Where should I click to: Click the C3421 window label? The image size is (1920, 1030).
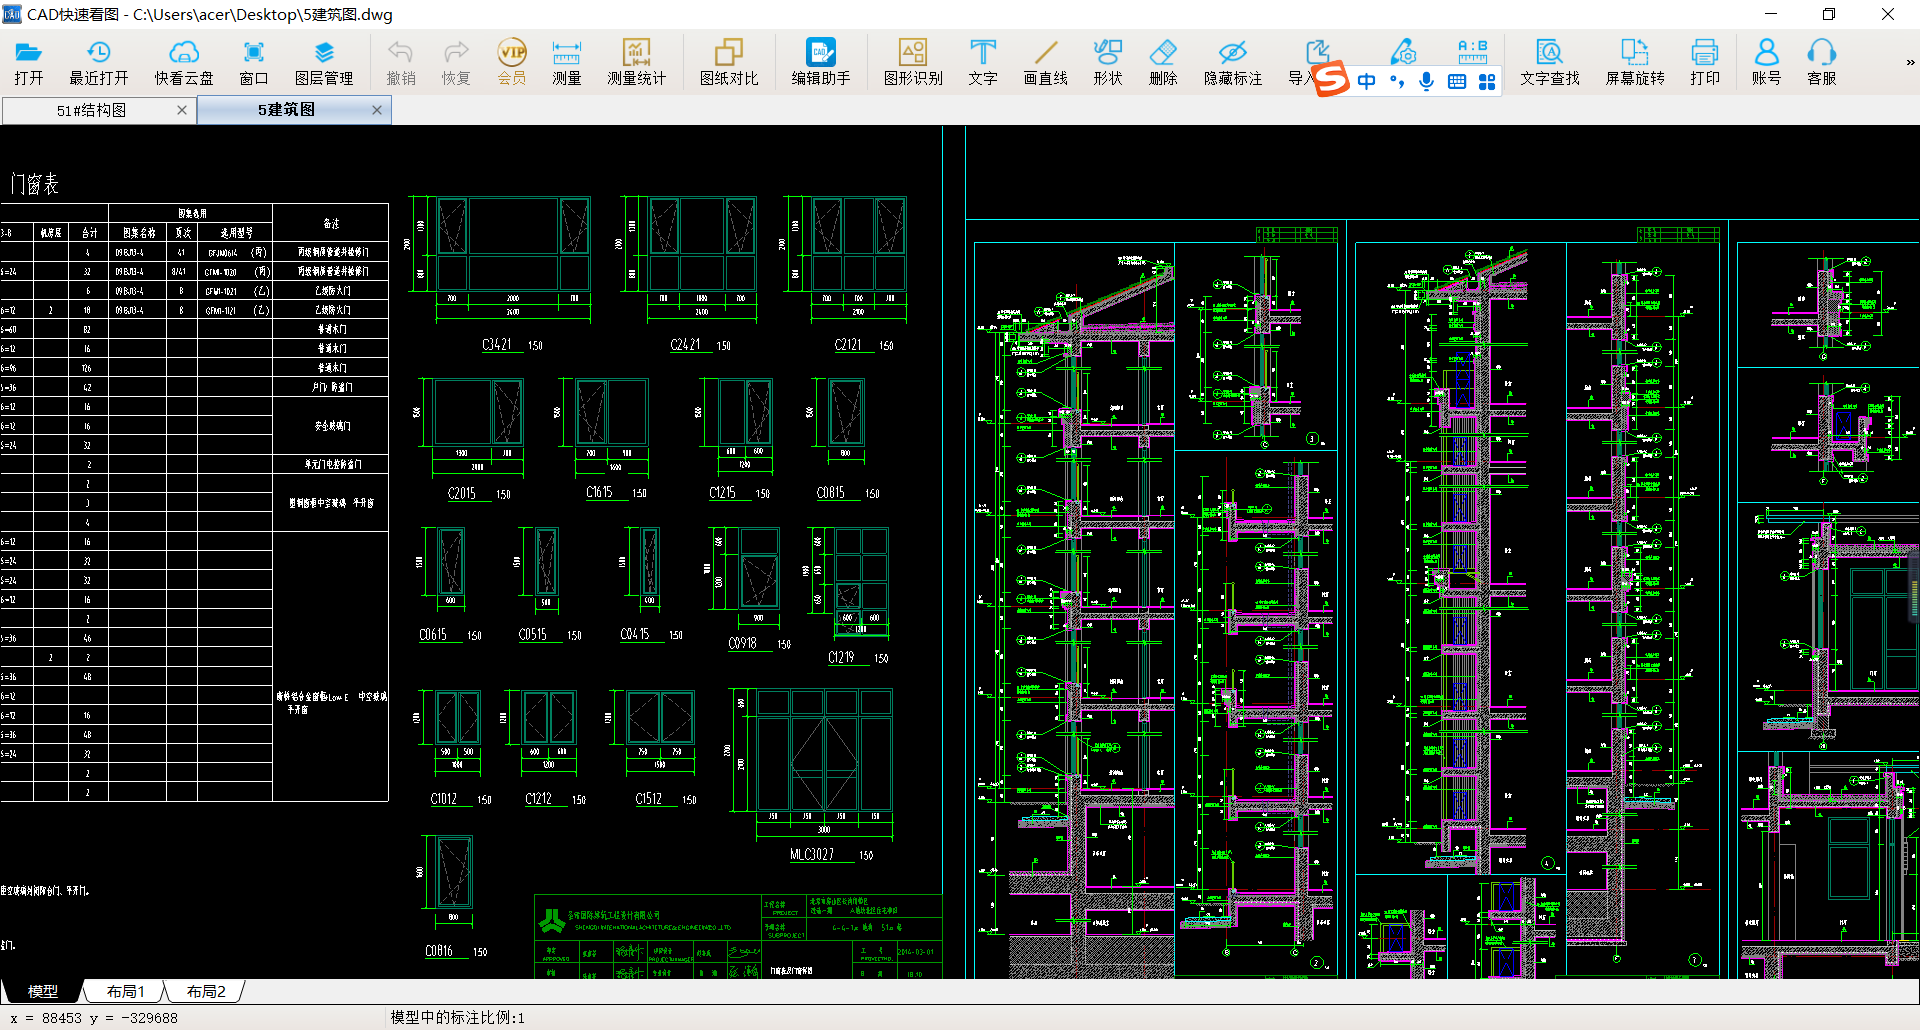(497, 345)
